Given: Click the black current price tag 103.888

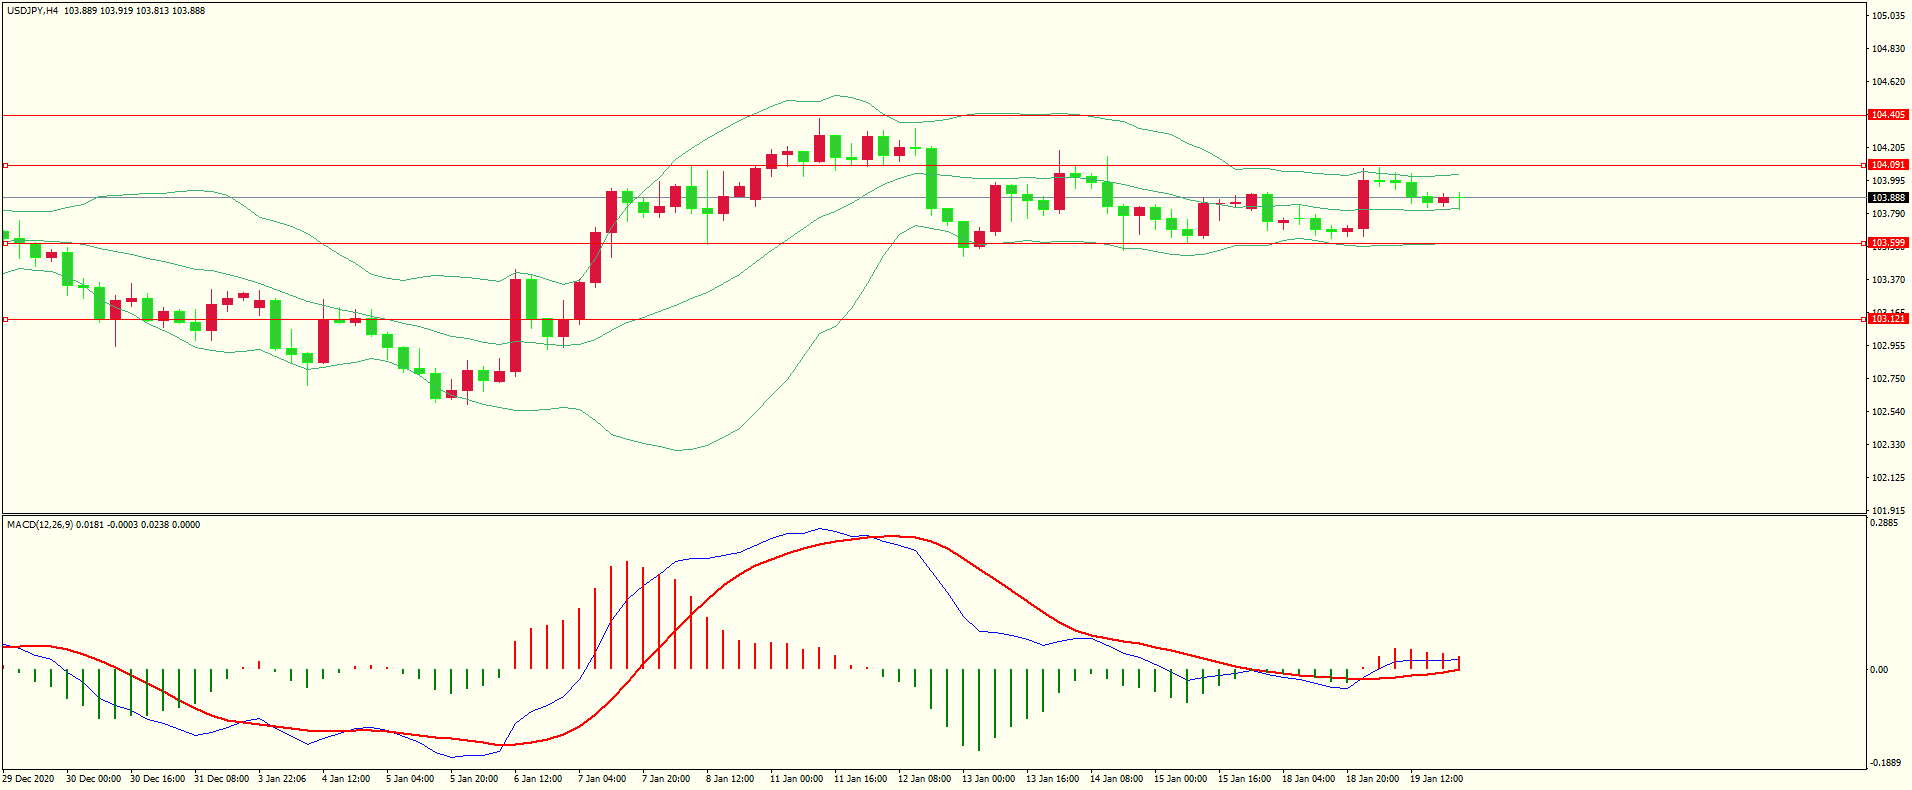Looking at the screenshot, I should click(1888, 198).
